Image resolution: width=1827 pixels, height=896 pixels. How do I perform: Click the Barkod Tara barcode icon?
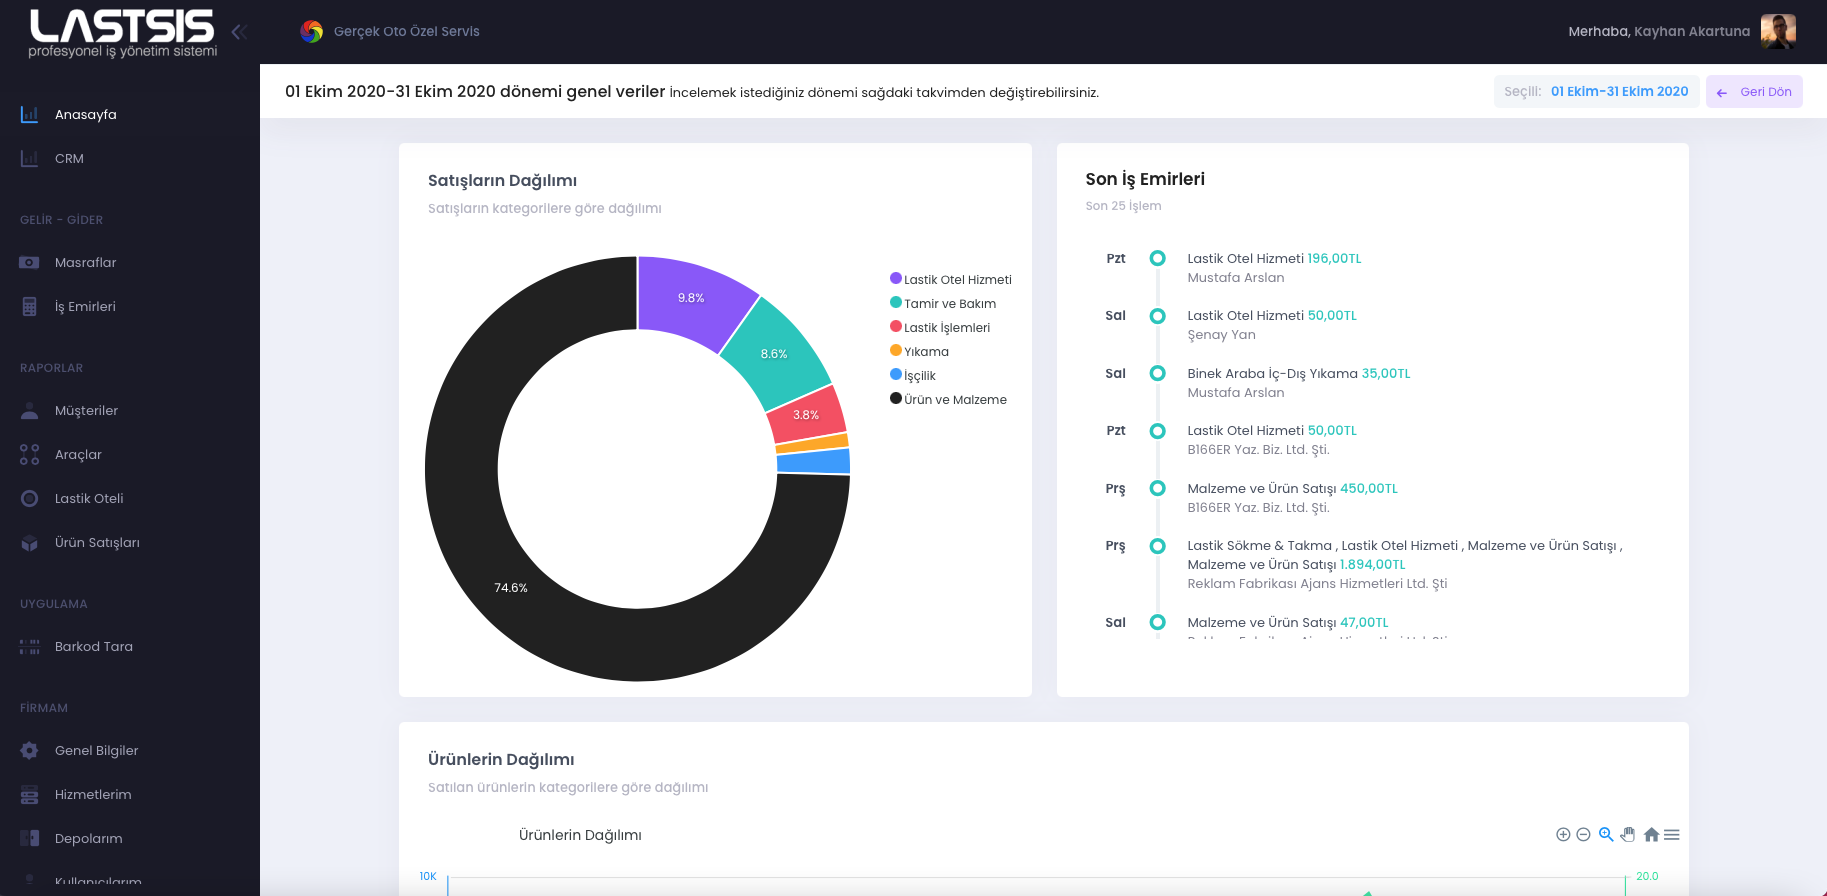pyautogui.click(x=30, y=646)
